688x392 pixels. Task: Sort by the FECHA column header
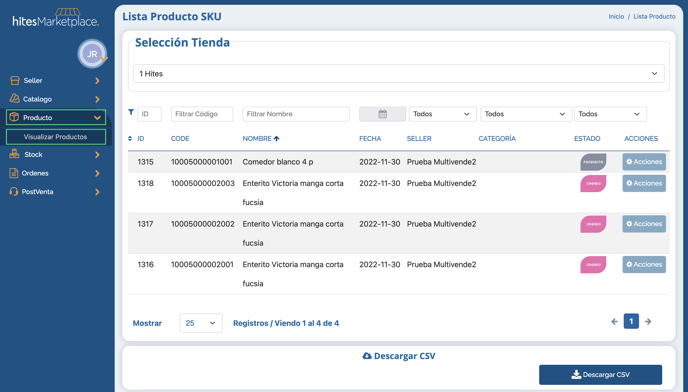coord(370,138)
